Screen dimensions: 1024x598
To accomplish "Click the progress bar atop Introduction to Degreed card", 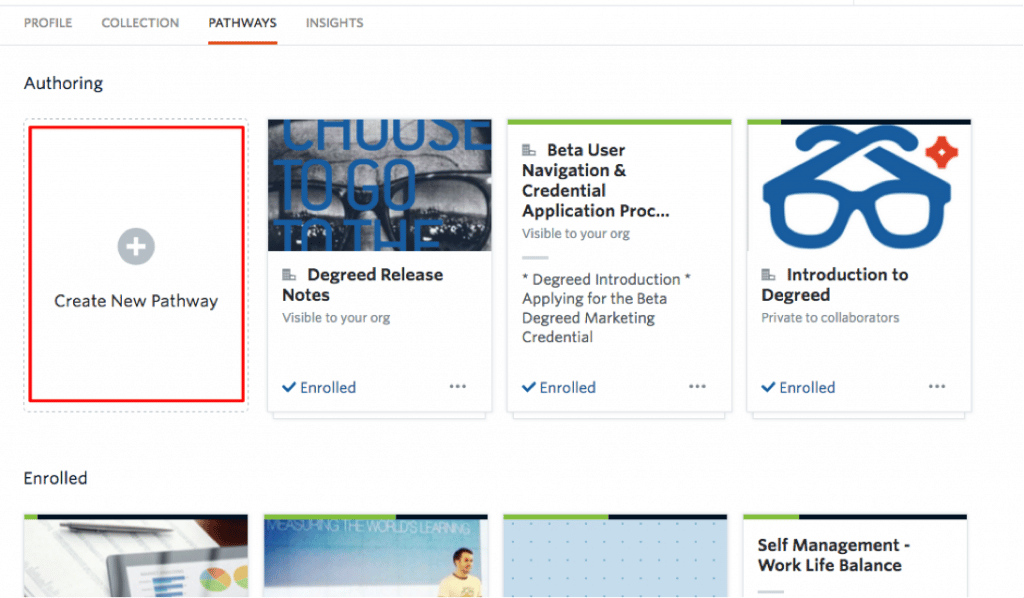I will [x=859, y=122].
